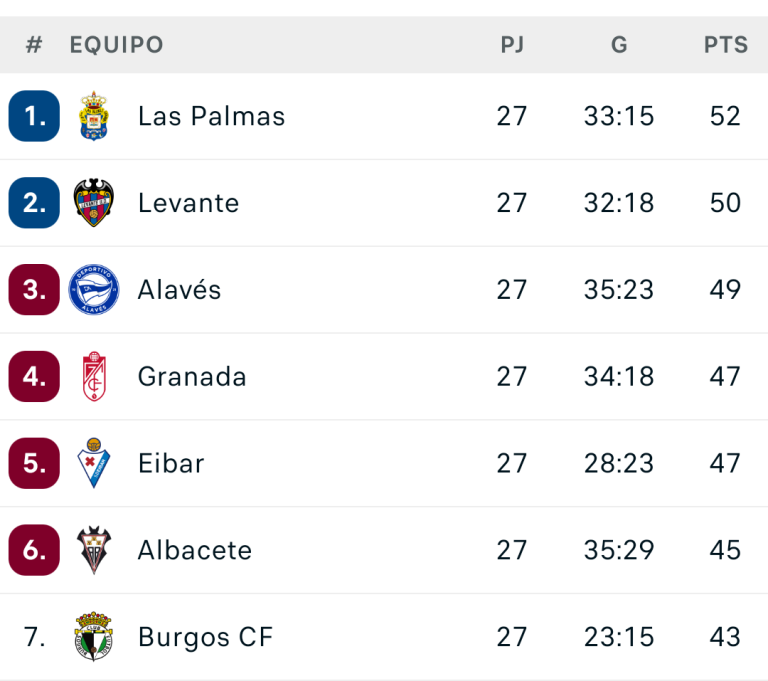768x681 pixels.
Task: Click the Burgos CF club crest
Action: click(x=94, y=637)
